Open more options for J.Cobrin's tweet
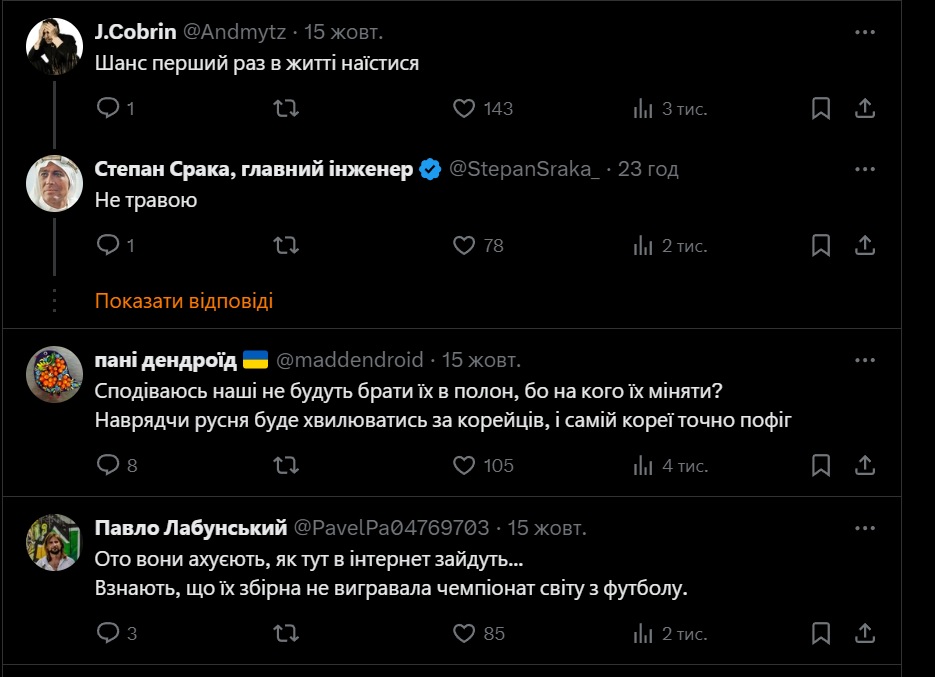This screenshot has width=935, height=677. click(x=865, y=32)
